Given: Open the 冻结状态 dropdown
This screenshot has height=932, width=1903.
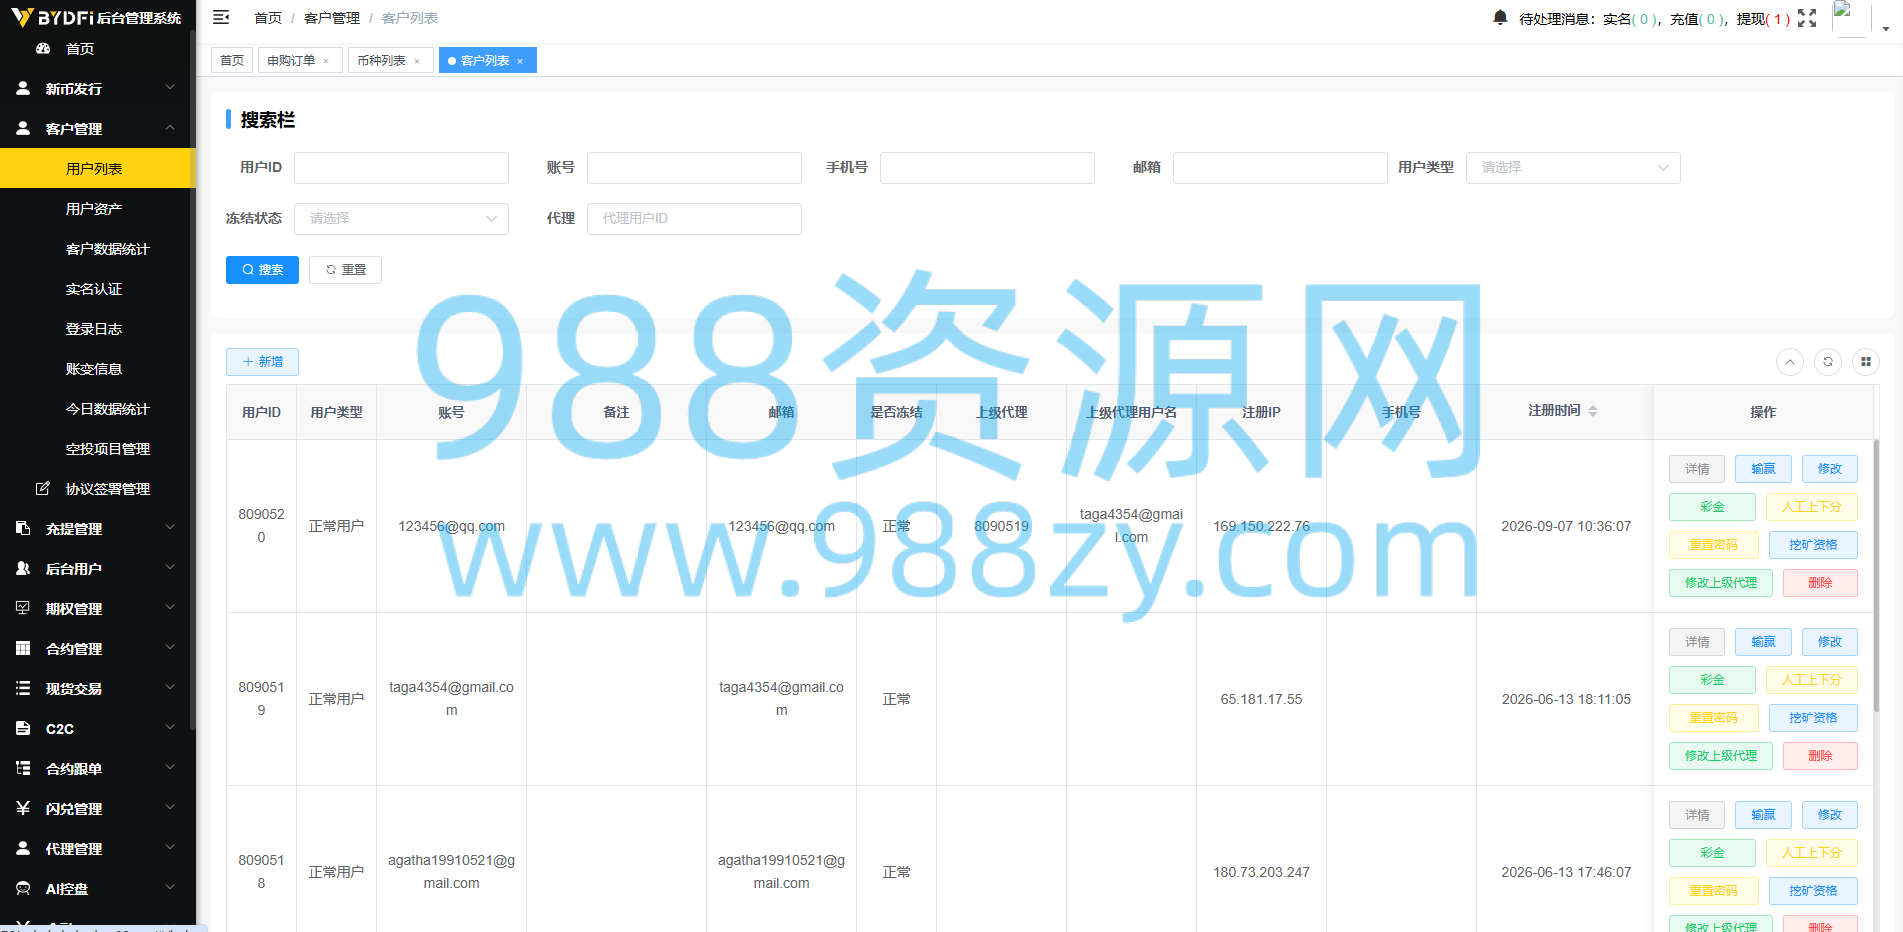Looking at the screenshot, I should 401,219.
